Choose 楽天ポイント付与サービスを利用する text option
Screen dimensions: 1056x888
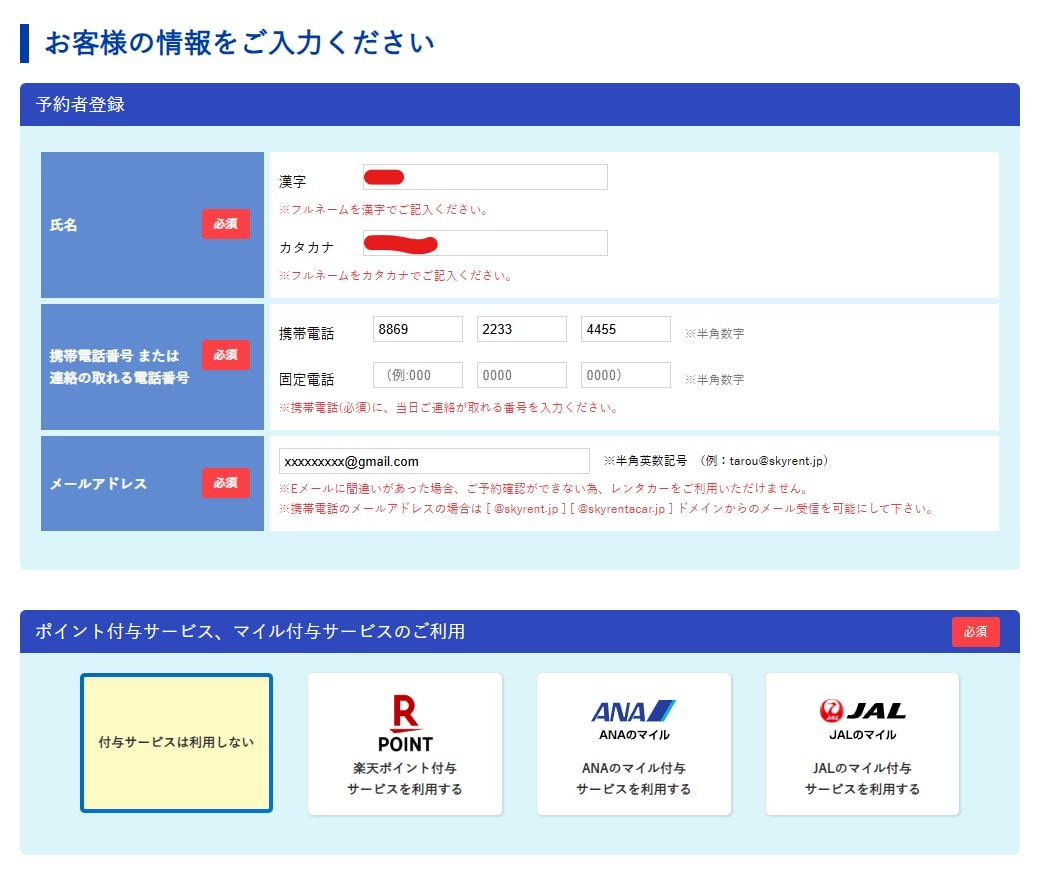[404, 779]
